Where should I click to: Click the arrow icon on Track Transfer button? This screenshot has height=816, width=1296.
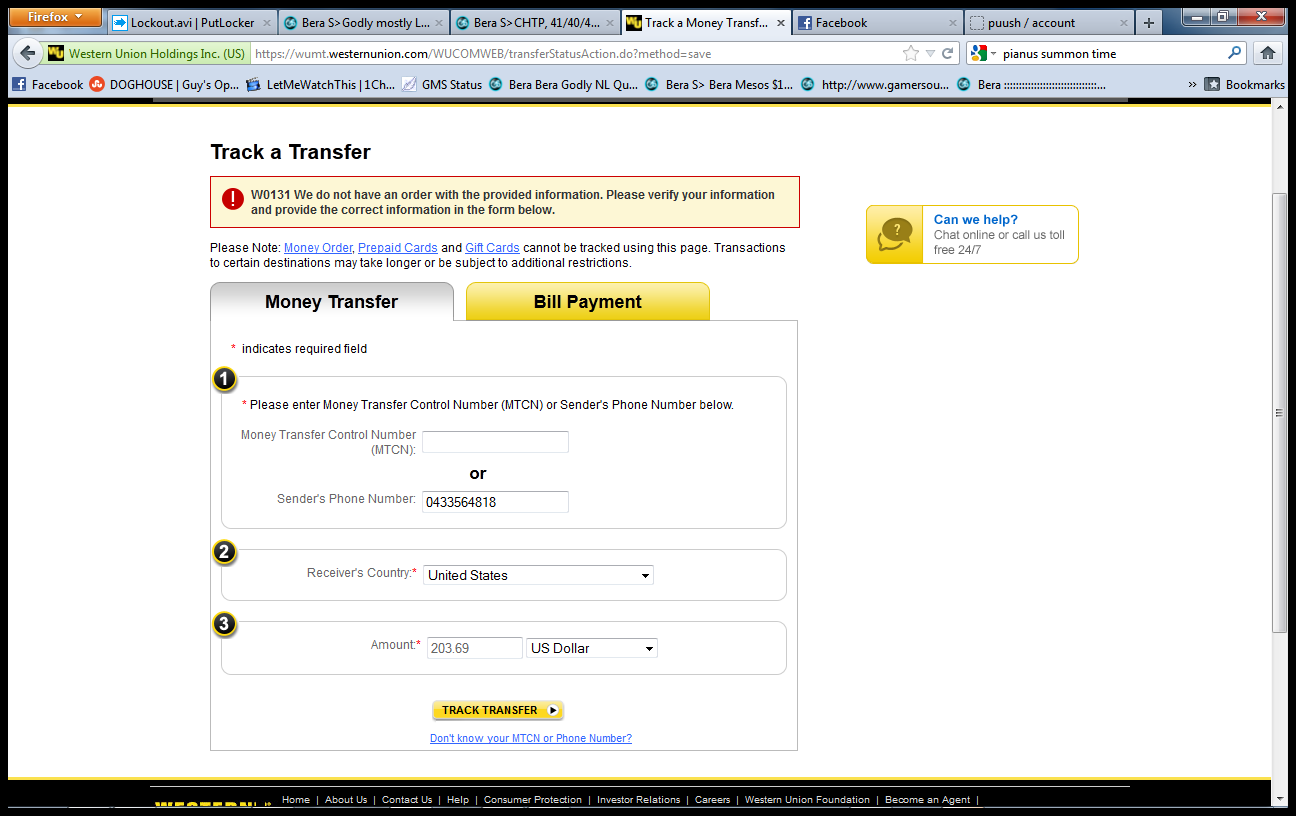coord(553,710)
